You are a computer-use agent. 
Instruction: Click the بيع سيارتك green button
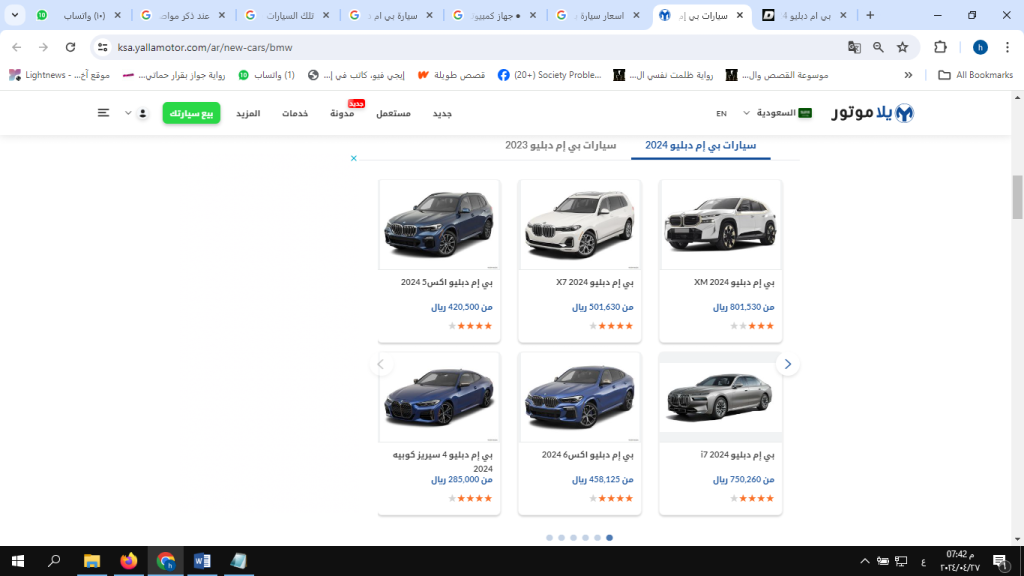(x=191, y=113)
